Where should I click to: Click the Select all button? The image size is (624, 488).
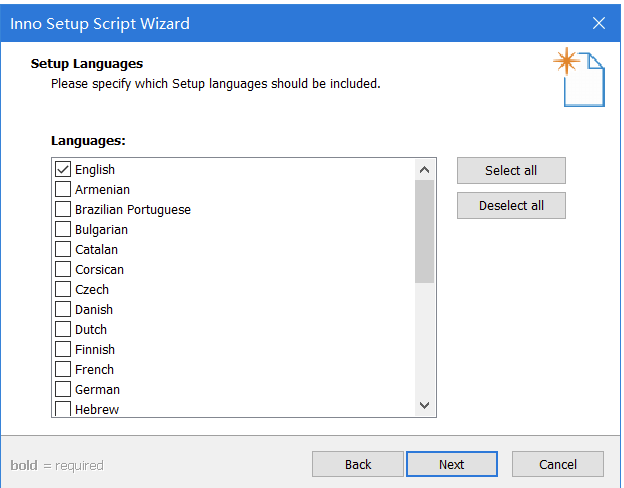tap(511, 170)
